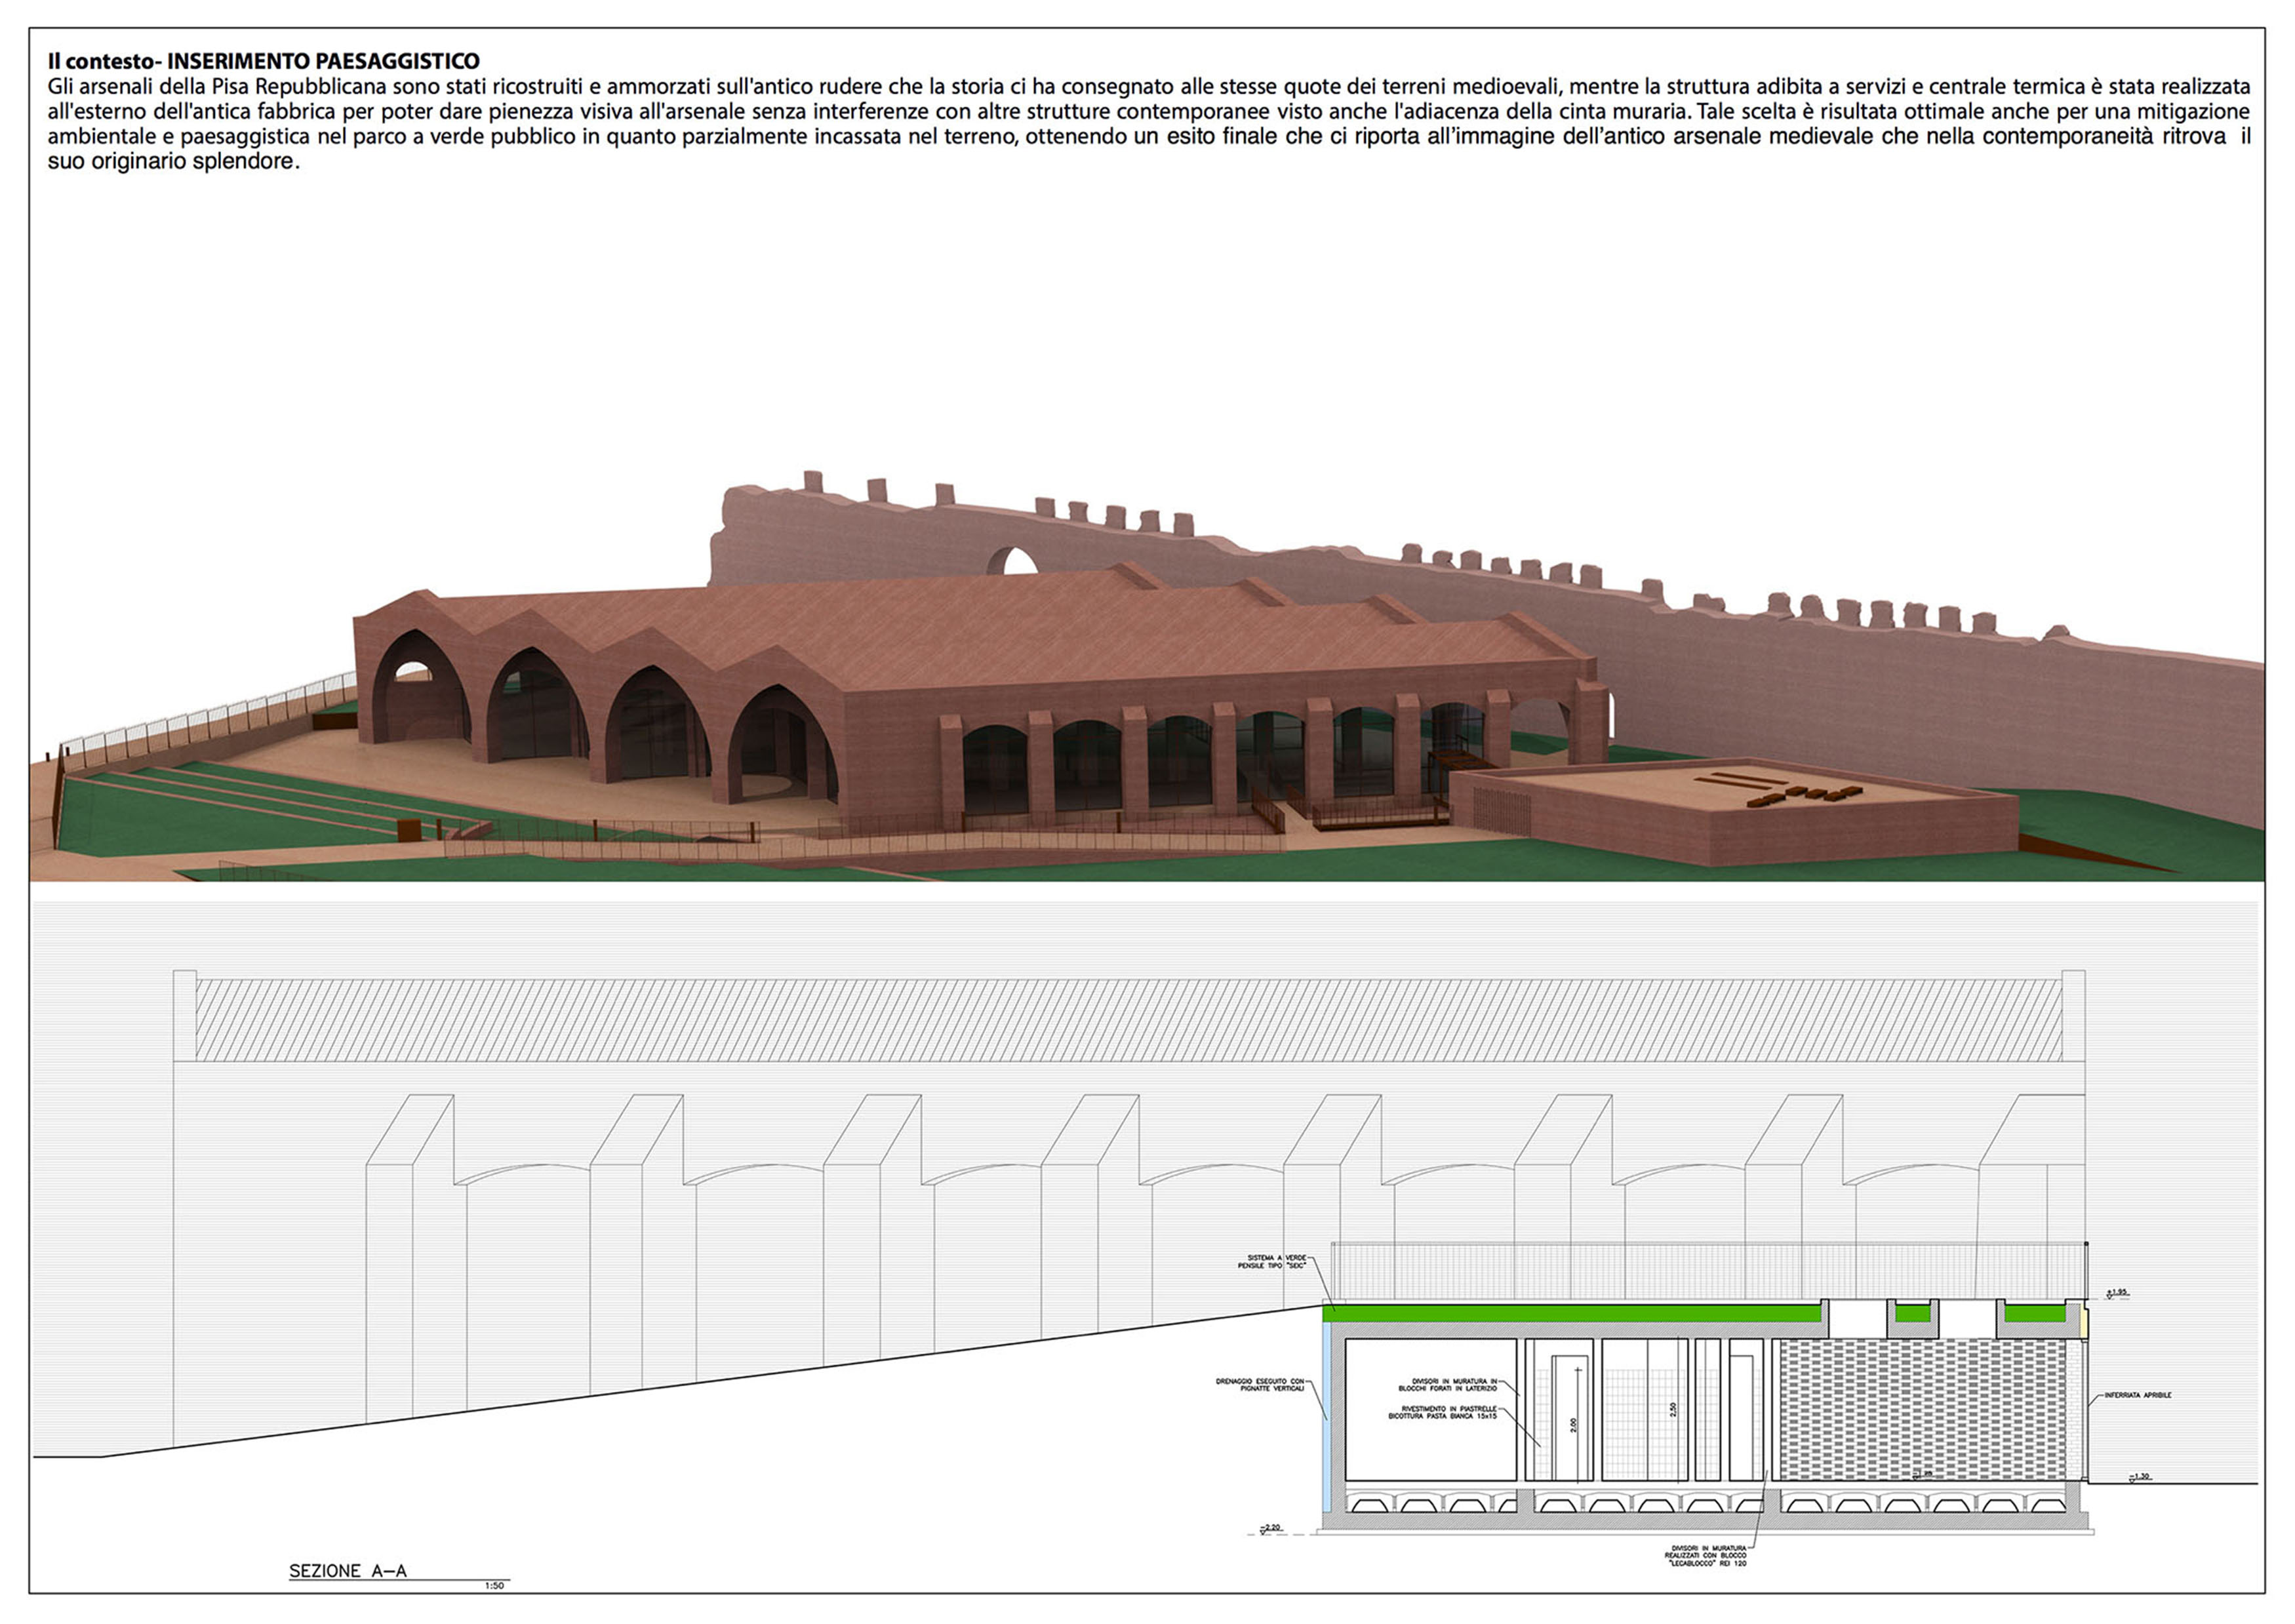The width and height of the screenshot is (2295, 1624).
Task: Click the "SISTEMA A VERDE PENSILE" annotation
Action: point(1272,1262)
